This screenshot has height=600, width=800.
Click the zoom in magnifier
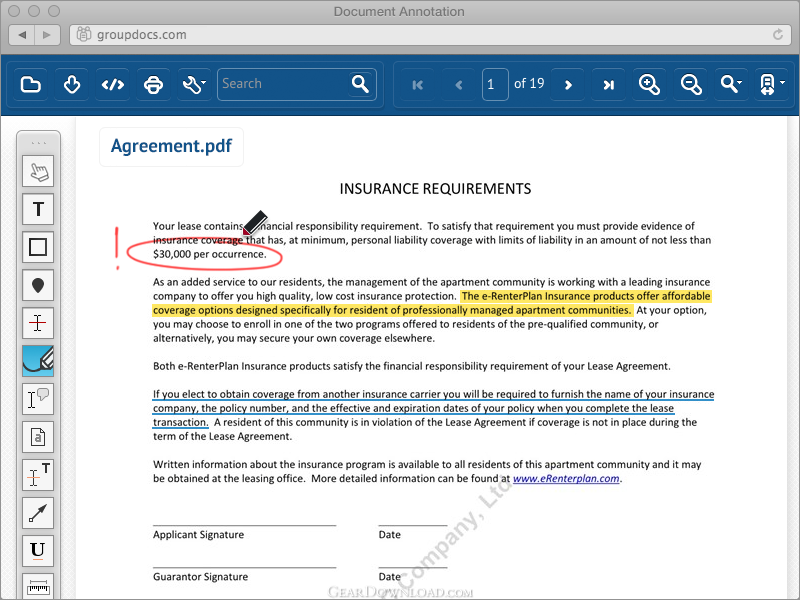(x=650, y=84)
